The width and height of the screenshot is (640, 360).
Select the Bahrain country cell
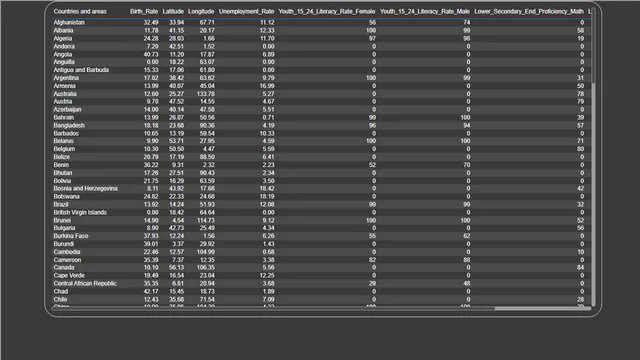[63, 118]
